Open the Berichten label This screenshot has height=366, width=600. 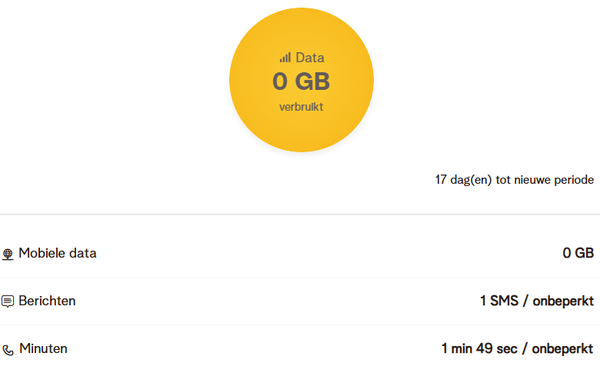point(47,301)
